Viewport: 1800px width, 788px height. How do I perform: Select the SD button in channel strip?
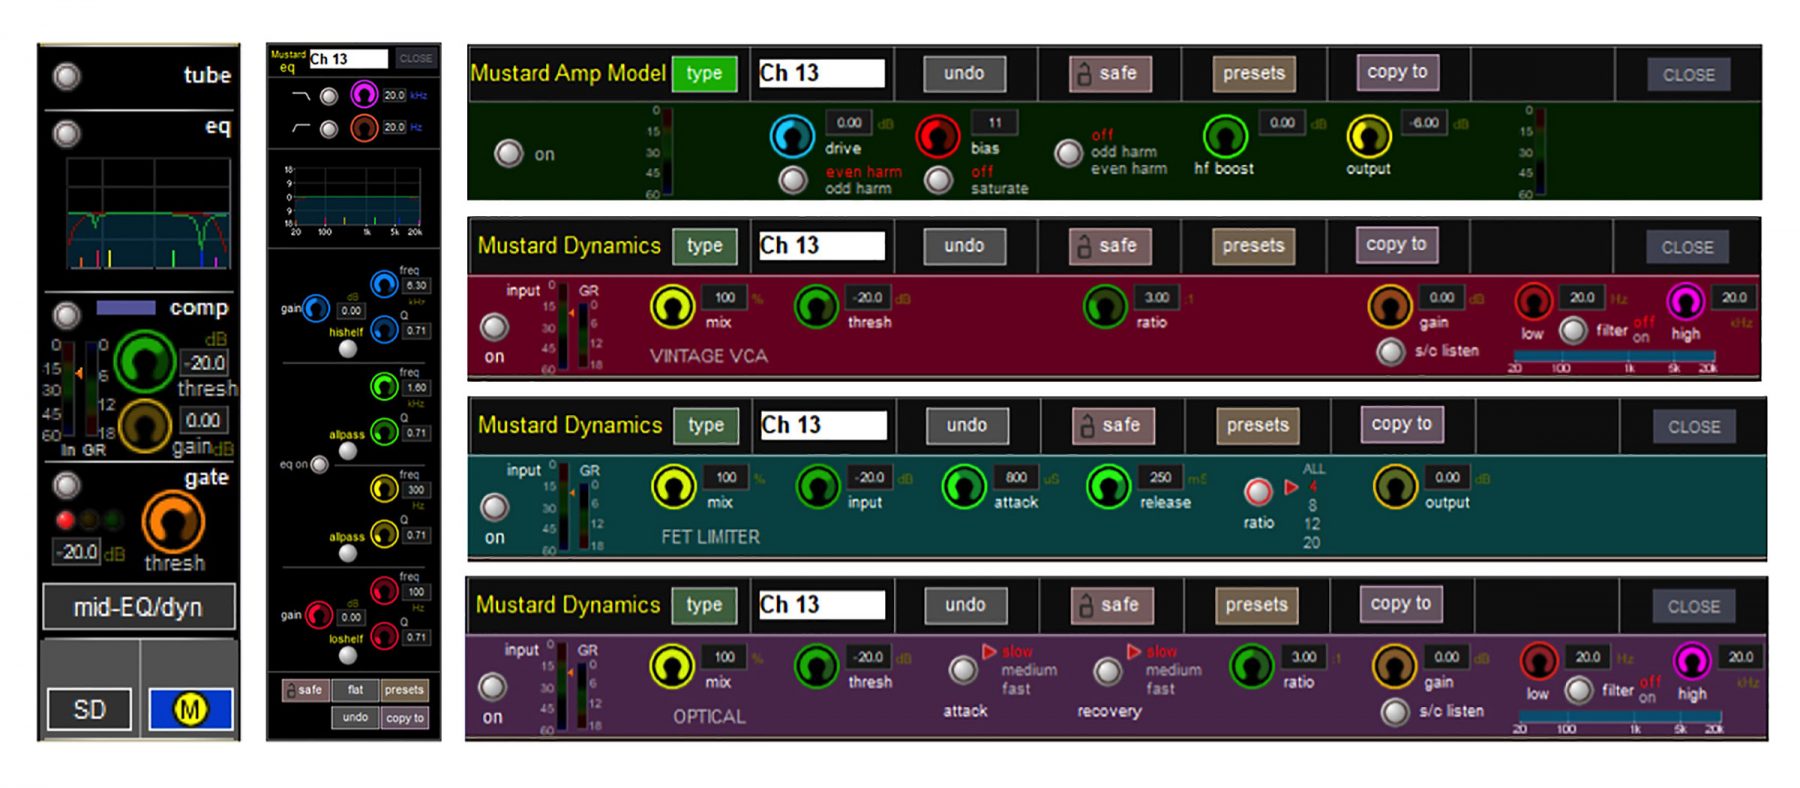[89, 709]
